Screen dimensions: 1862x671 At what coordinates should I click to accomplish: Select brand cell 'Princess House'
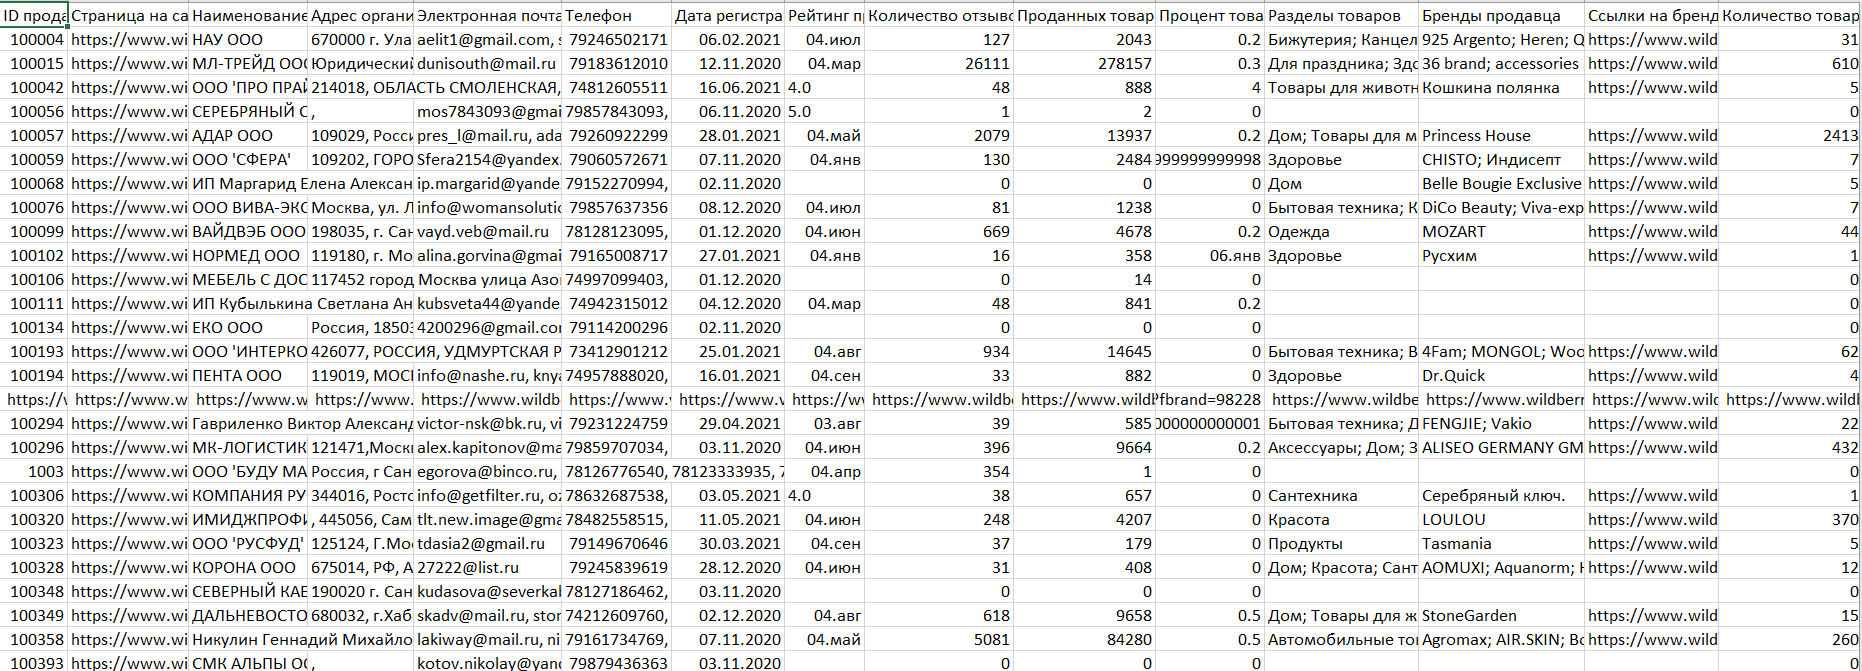(x=1501, y=135)
